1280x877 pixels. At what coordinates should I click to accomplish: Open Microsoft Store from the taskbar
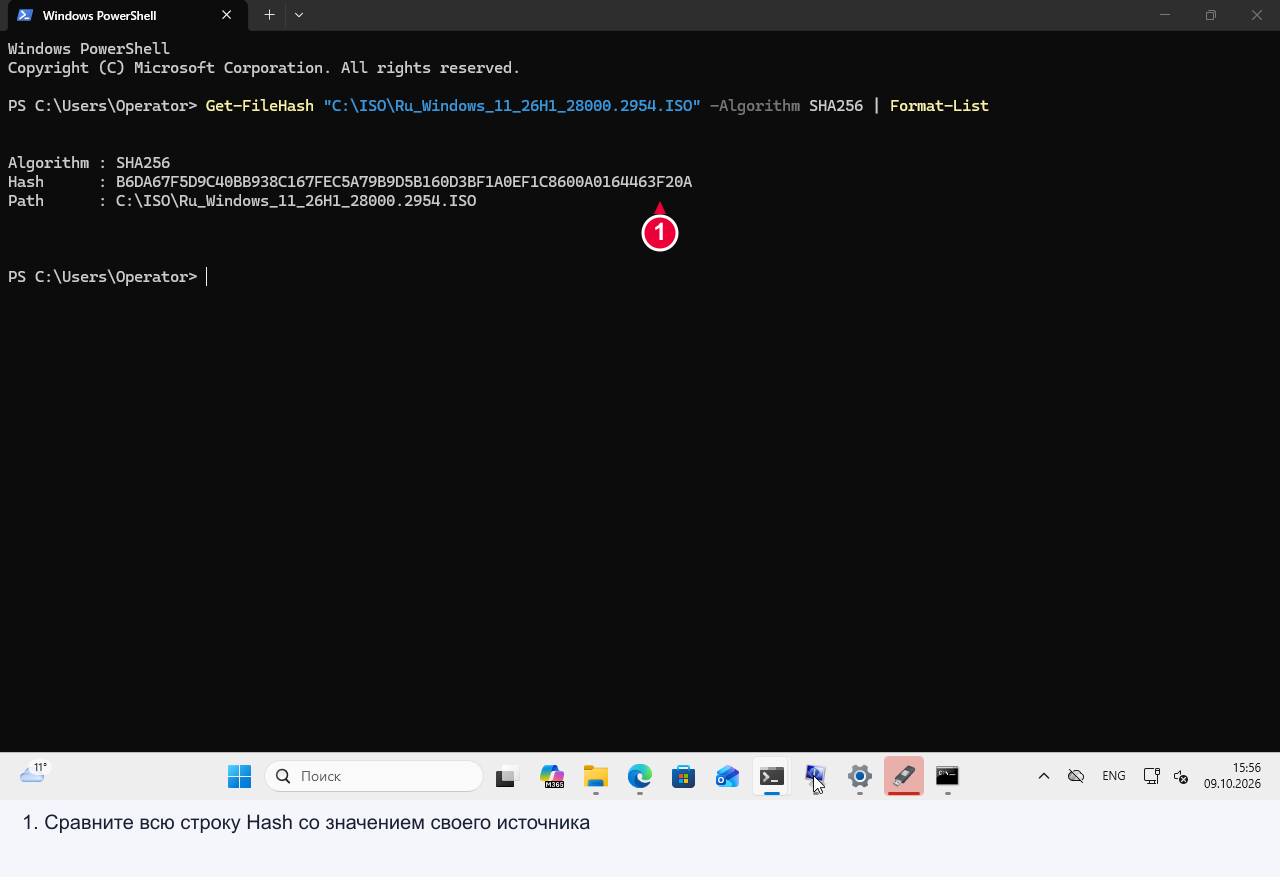(684, 776)
